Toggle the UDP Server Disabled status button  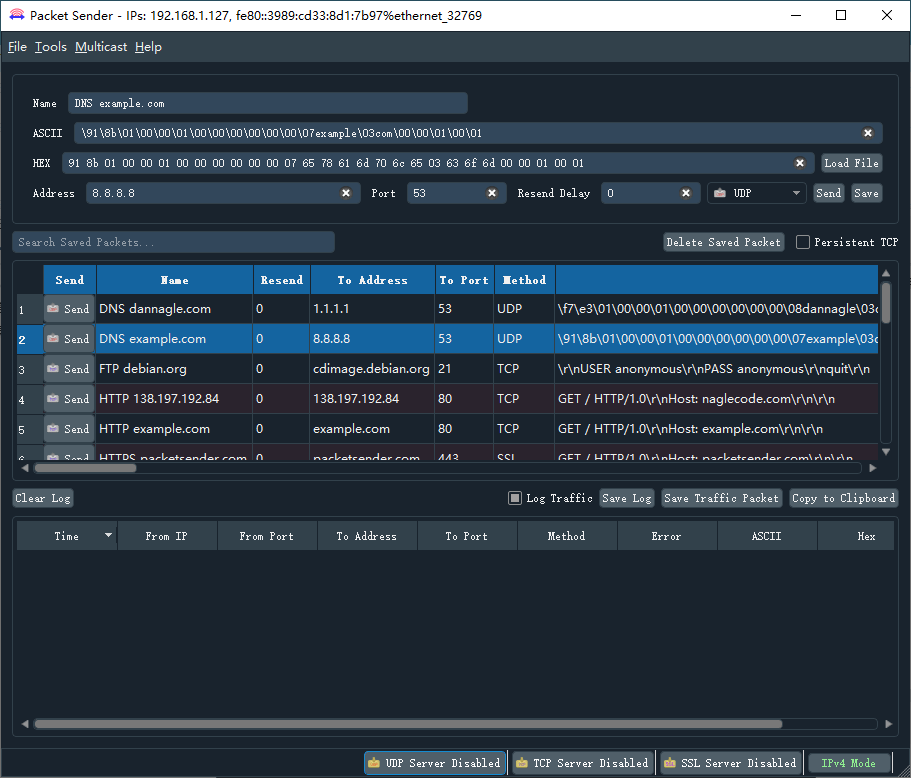click(434, 763)
